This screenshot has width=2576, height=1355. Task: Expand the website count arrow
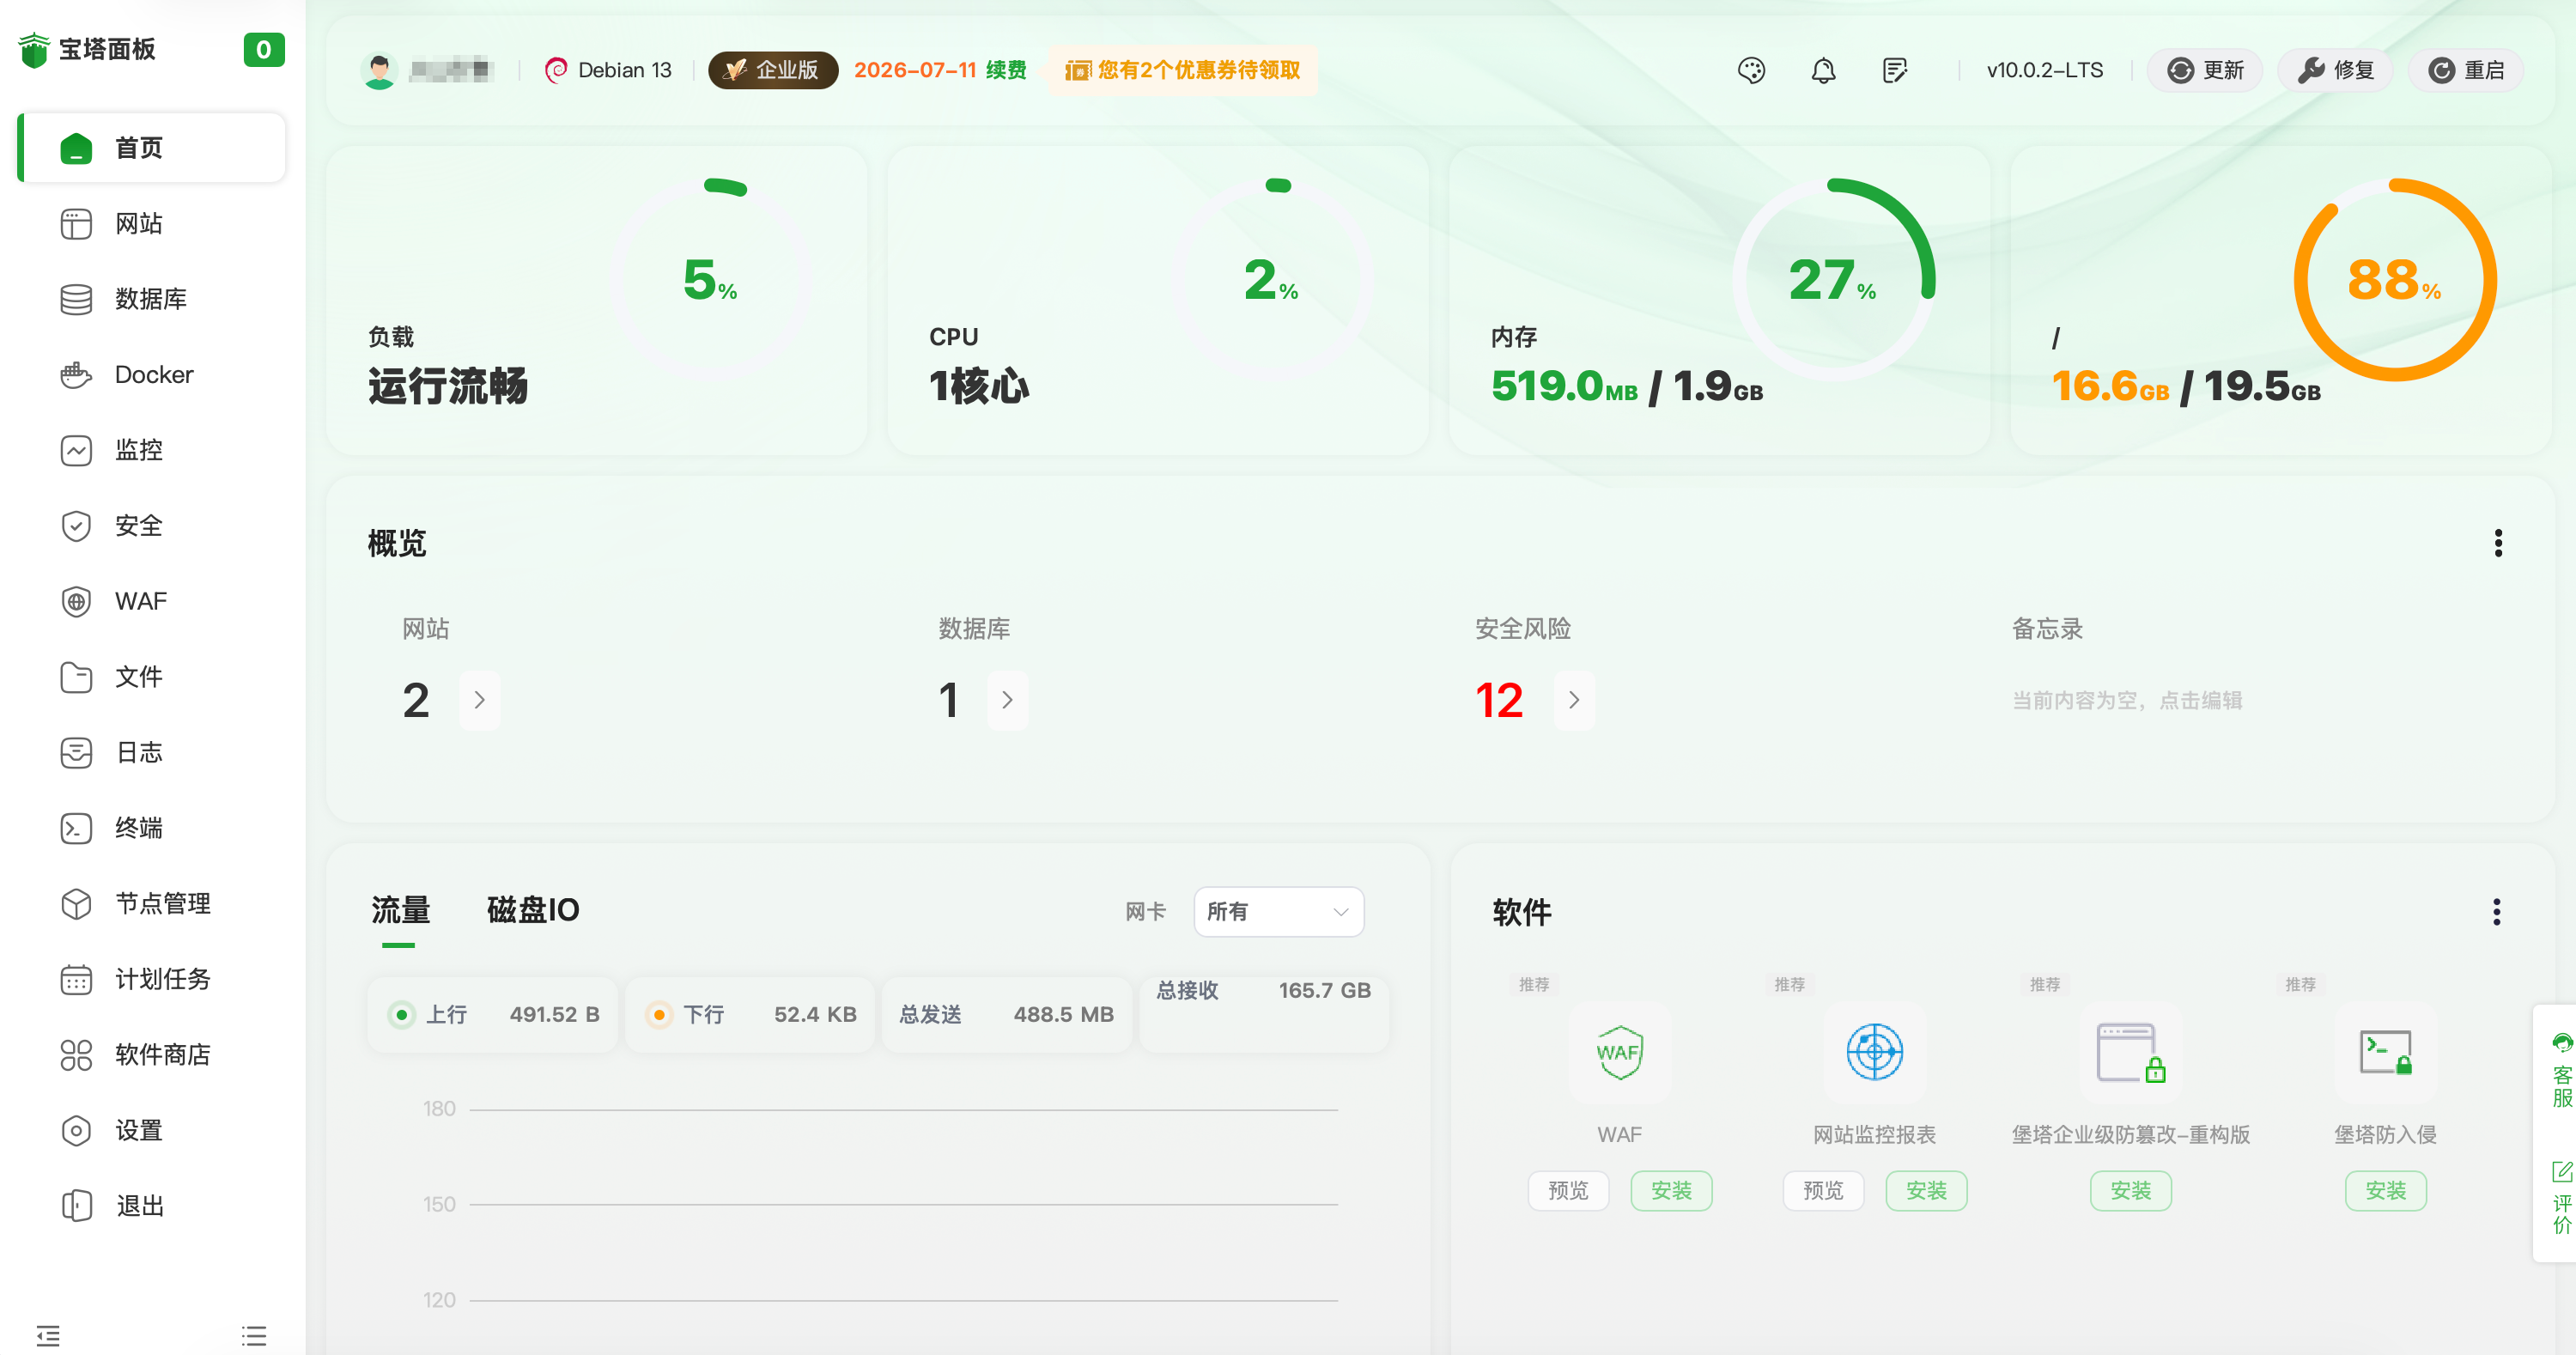(479, 700)
